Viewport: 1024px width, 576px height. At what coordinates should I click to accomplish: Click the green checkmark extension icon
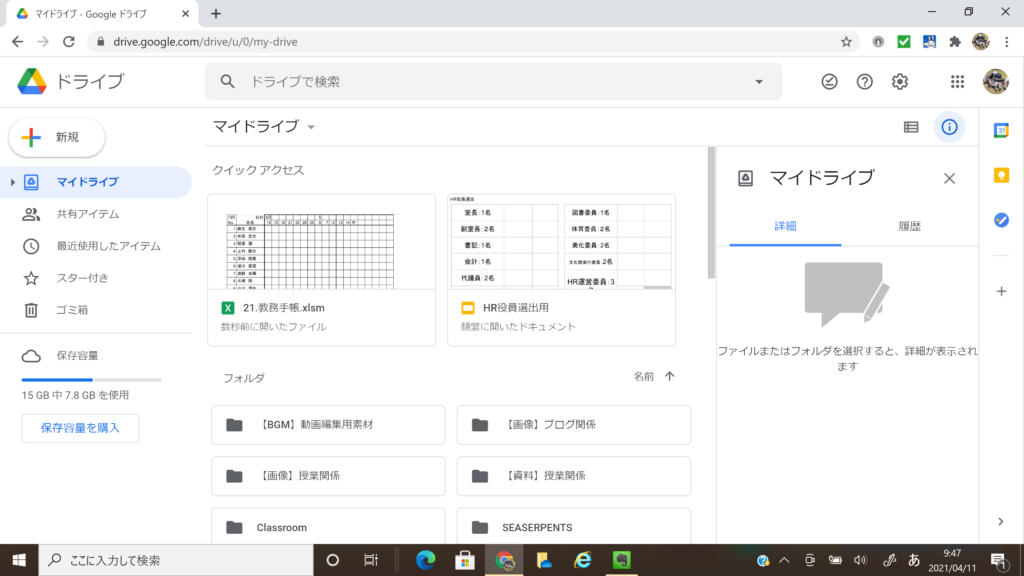point(904,42)
